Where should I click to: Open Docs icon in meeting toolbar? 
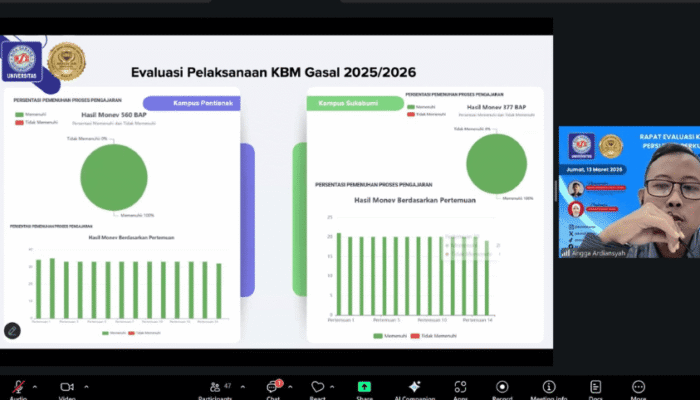[596, 387]
